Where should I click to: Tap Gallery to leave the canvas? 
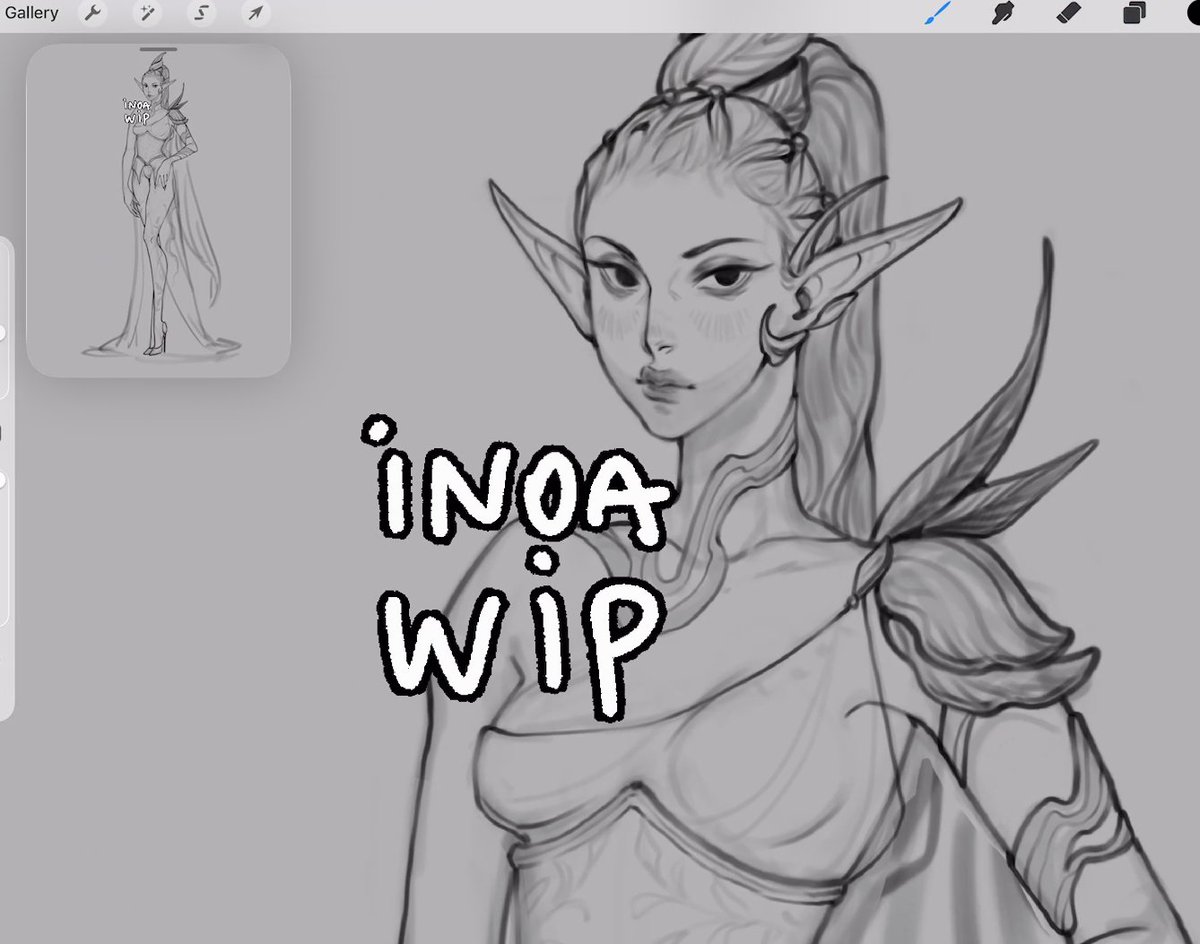pyautogui.click(x=32, y=13)
